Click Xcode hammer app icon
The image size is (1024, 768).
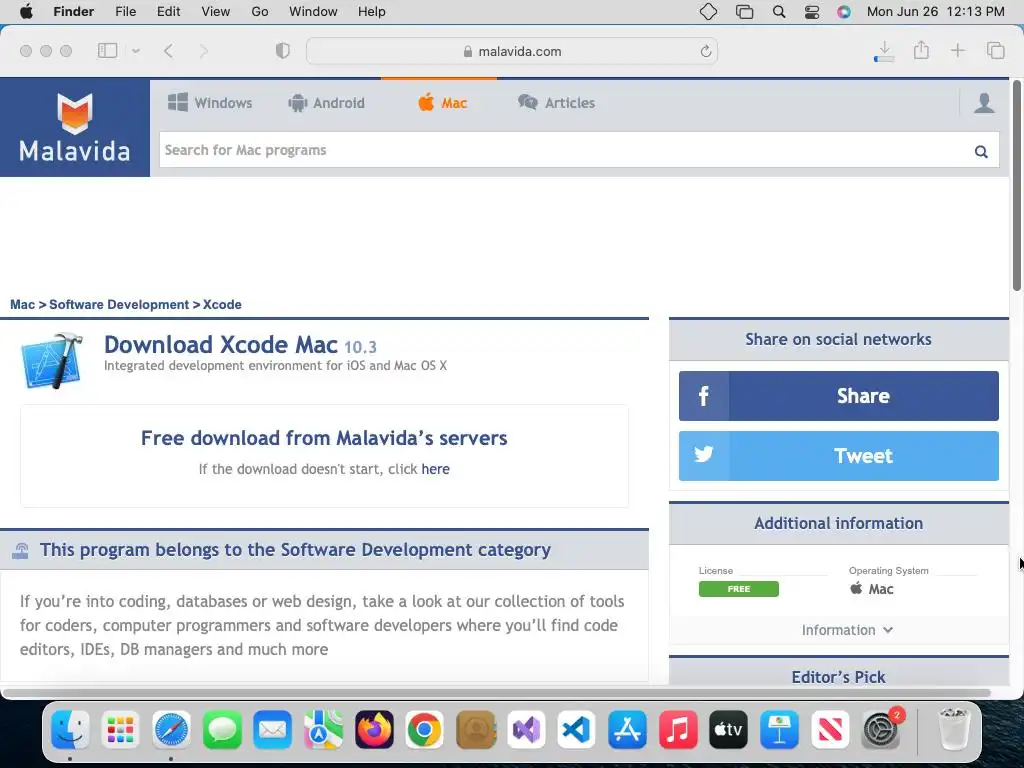tap(52, 360)
